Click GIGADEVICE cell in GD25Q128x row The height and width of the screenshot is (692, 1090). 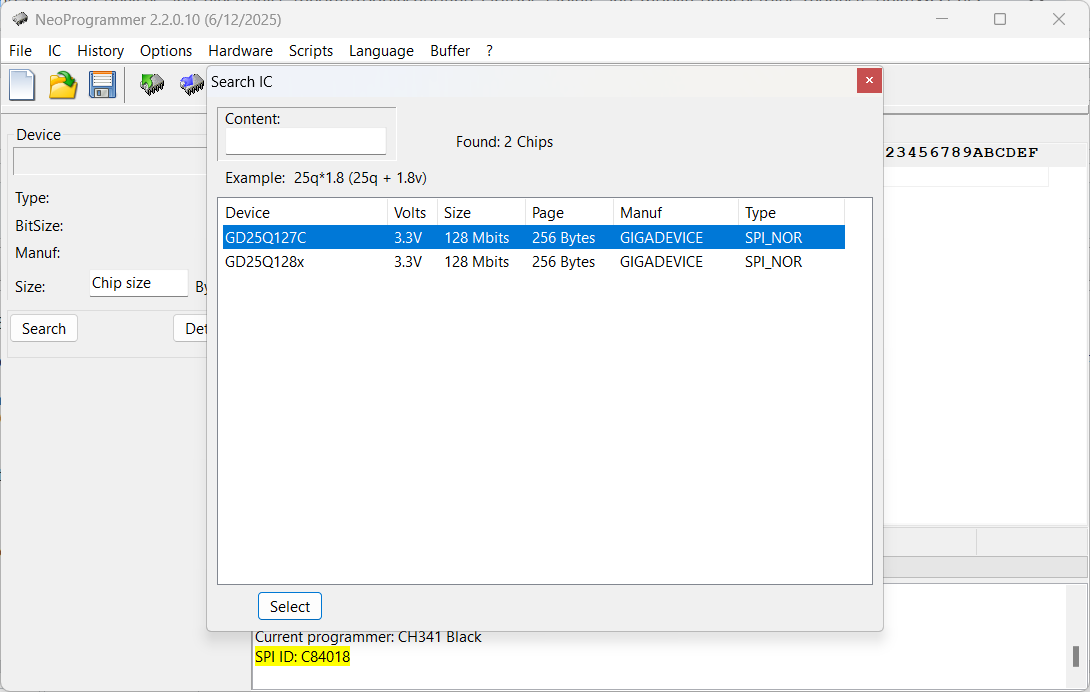point(661,261)
